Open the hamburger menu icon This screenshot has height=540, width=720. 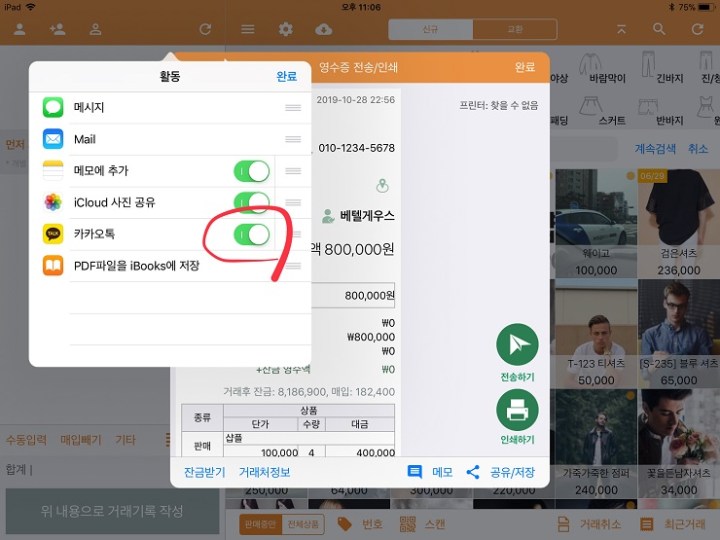point(247,29)
